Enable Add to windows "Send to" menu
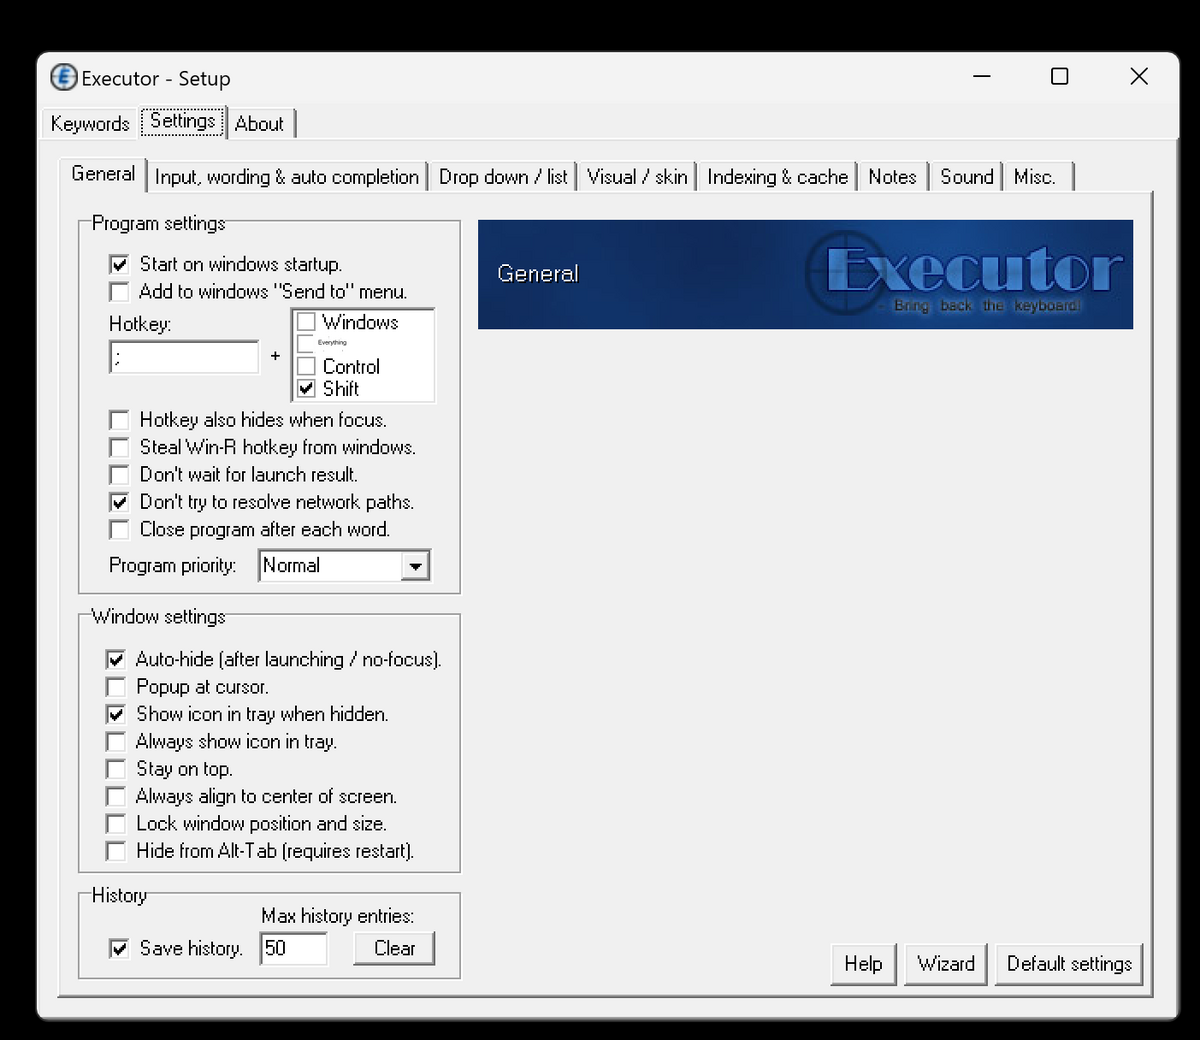Screen dimensions: 1200x1040 point(119,292)
